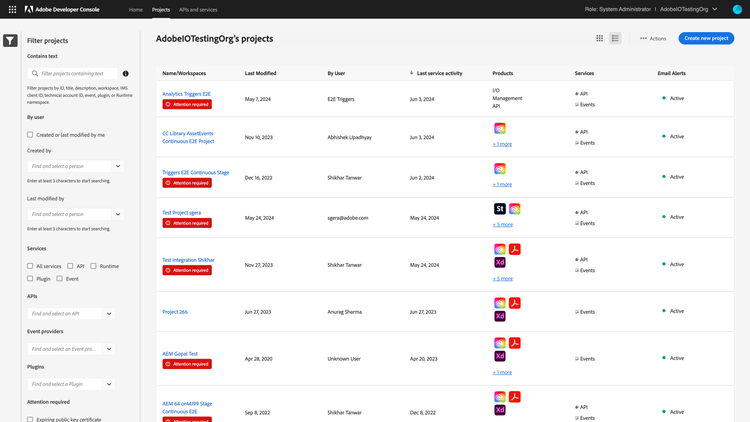The width and height of the screenshot is (750, 422).
Task: Click the Acrobat icon in Project 266 row
Action: pyautogui.click(x=515, y=303)
